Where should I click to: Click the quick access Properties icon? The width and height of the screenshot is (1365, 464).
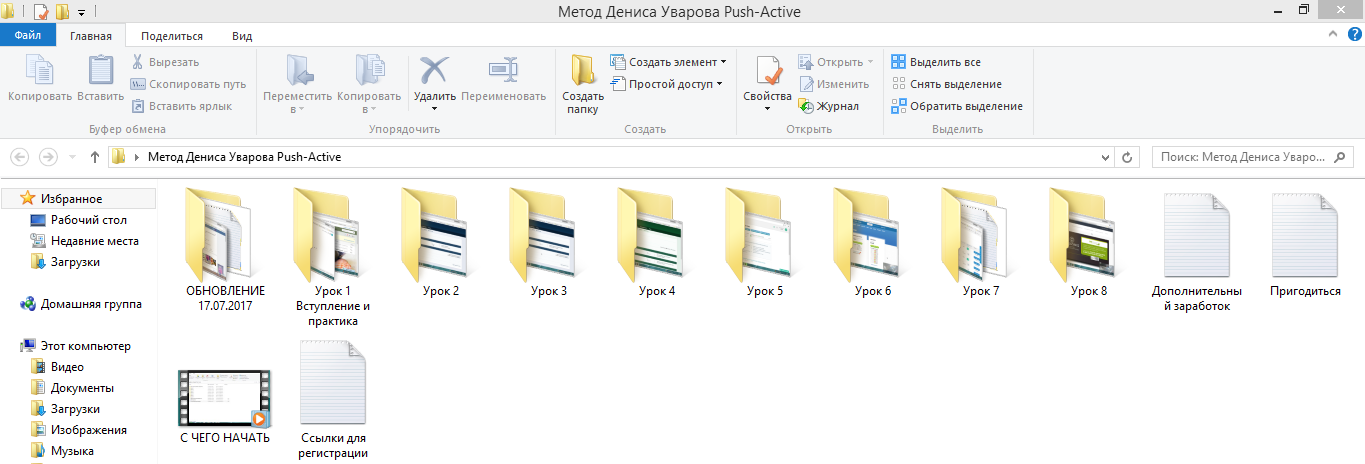[41, 12]
